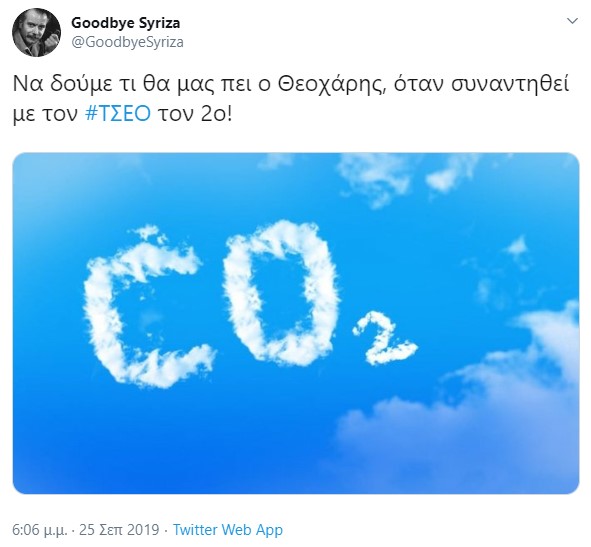Image resolution: width=591 pixels, height=547 pixels.
Task: Expand the tweet options chevron menu
Action: point(573,21)
